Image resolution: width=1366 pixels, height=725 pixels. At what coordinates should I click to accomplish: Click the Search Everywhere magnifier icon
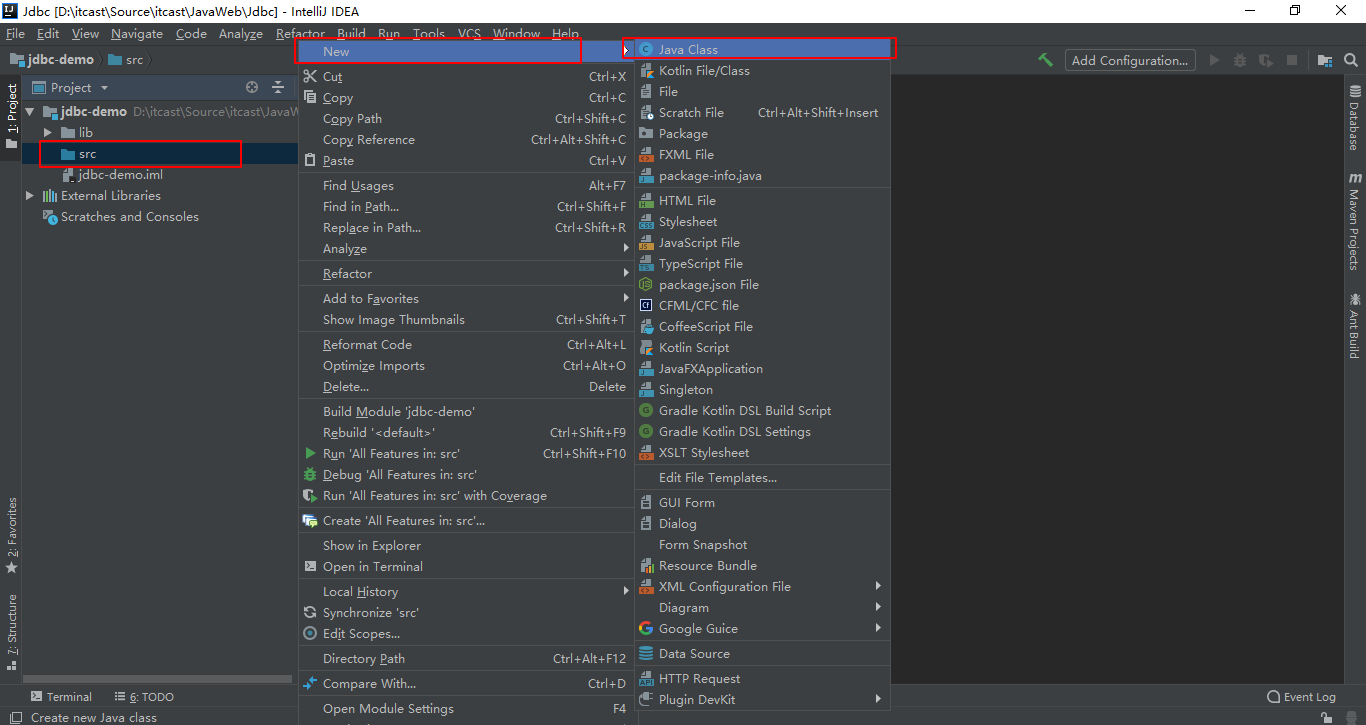(x=1351, y=60)
